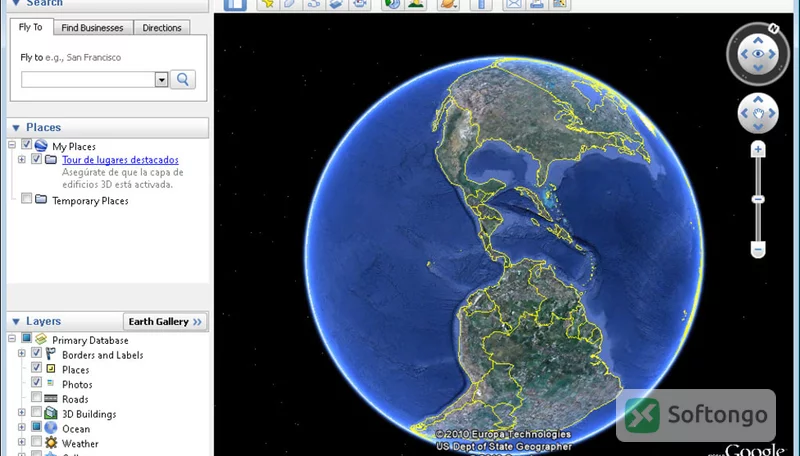Open the Ruler tool
This screenshot has width=800, height=456.
[481, 5]
